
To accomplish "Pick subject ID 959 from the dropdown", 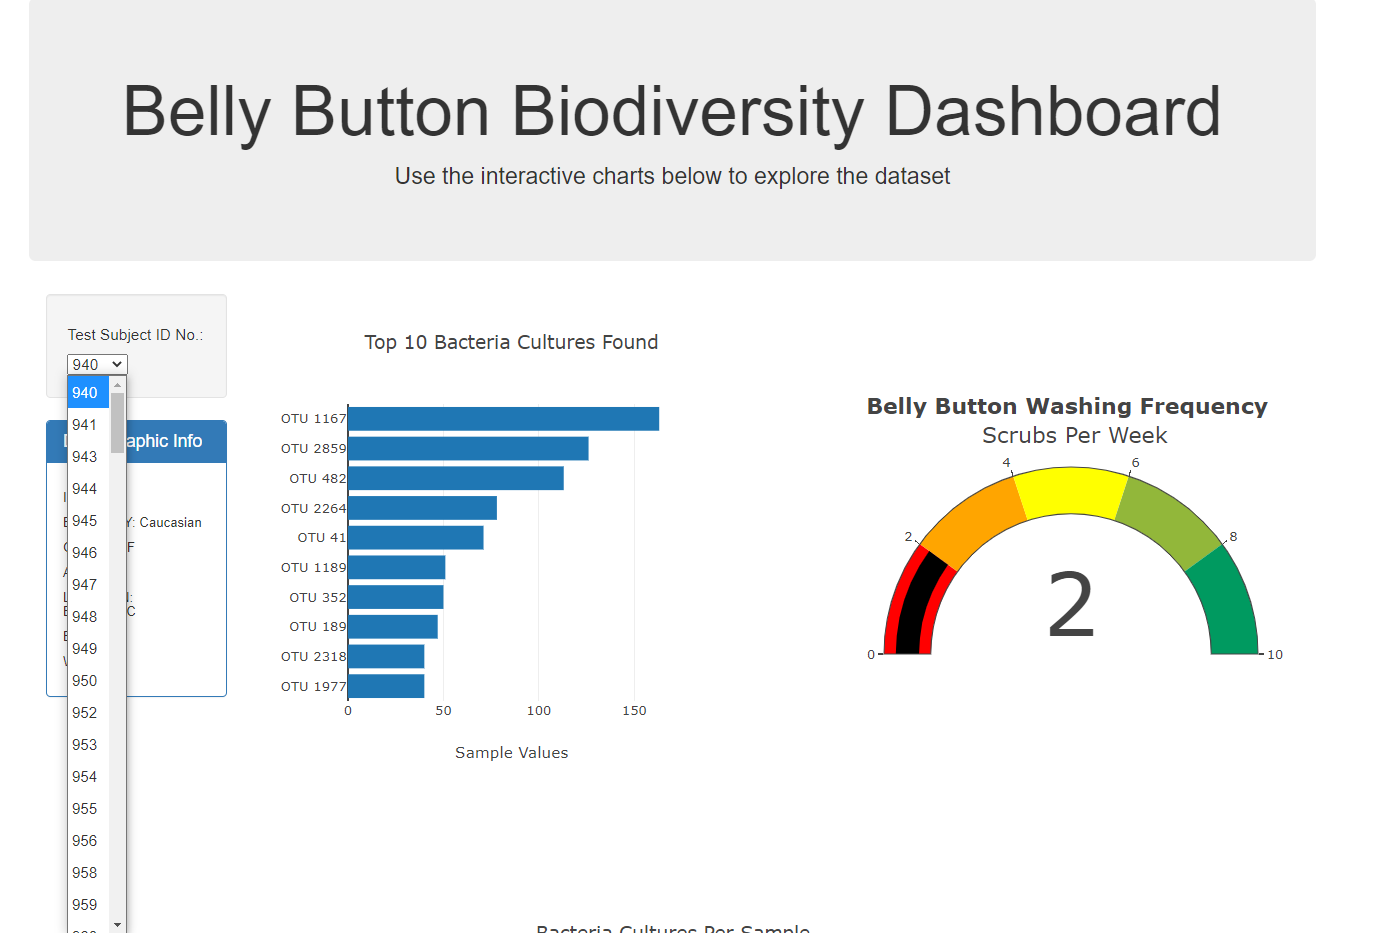I will pos(84,904).
